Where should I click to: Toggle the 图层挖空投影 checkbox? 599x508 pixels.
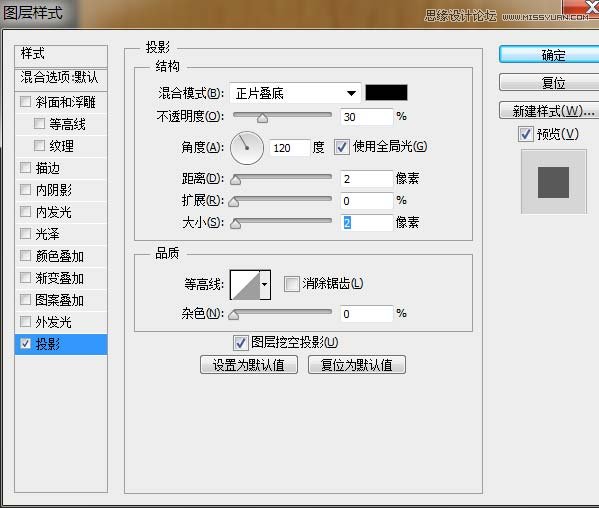[x=240, y=343]
